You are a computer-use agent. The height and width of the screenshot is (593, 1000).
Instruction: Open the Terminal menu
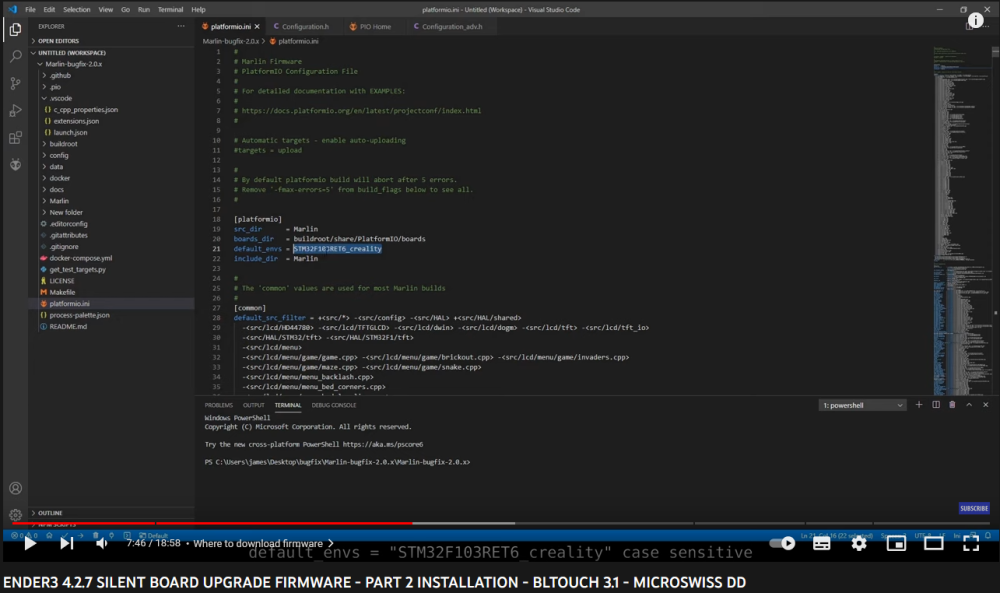[x=170, y=9]
